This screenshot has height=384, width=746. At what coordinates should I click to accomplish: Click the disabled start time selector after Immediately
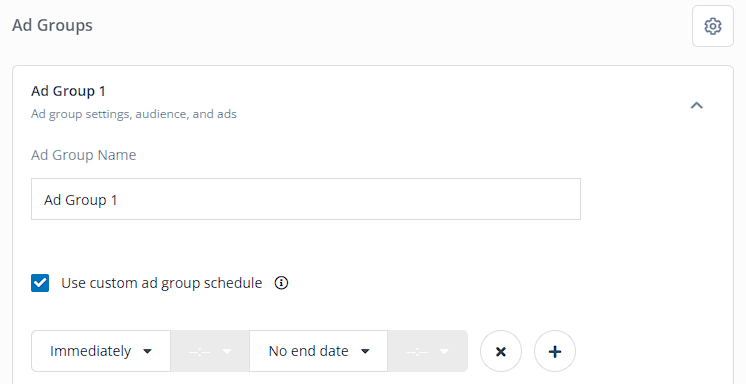pyautogui.click(x=210, y=351)
